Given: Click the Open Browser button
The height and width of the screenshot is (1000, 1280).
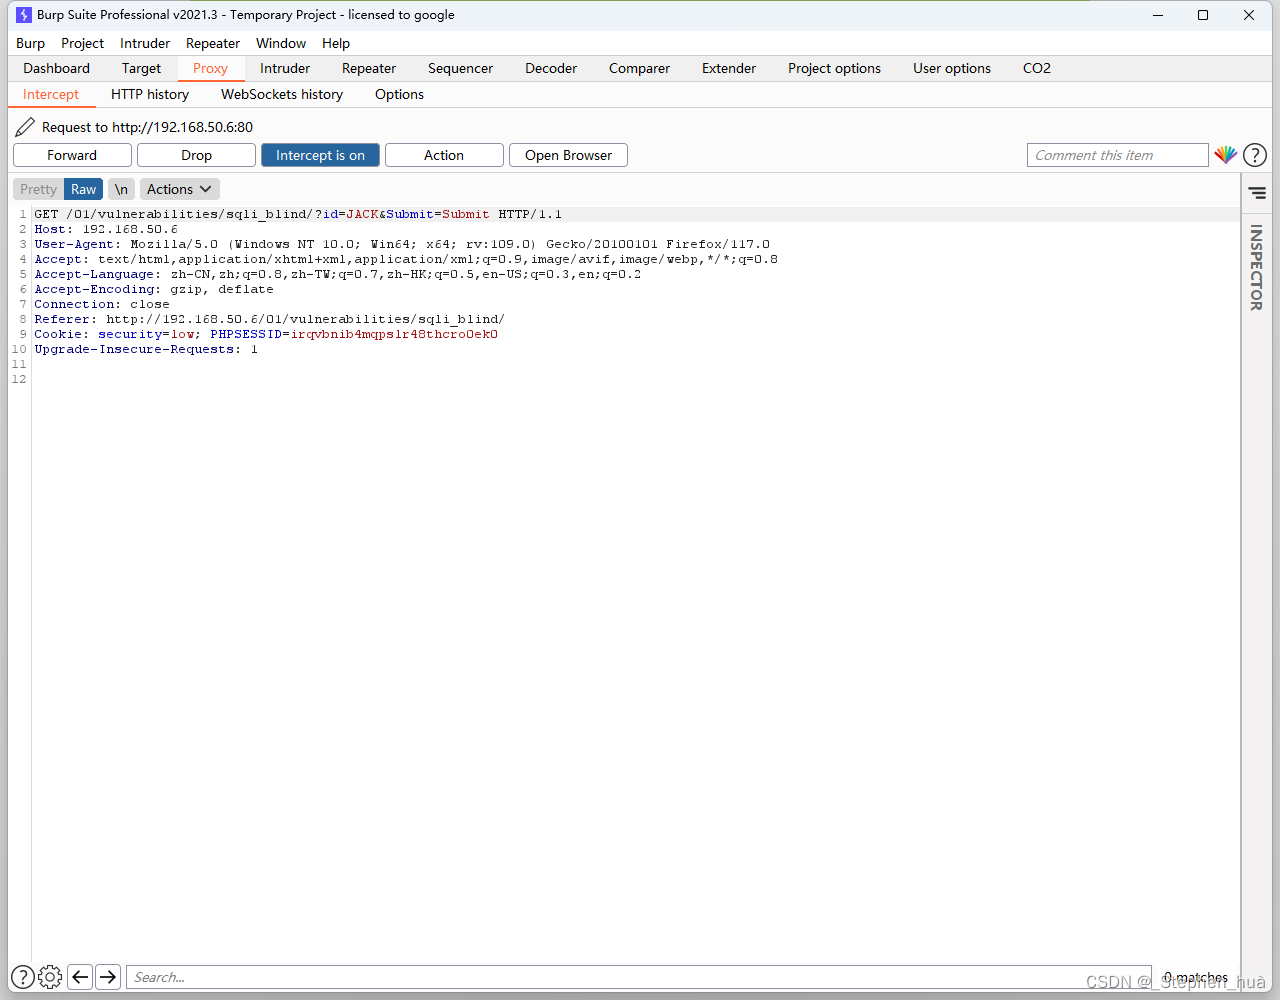Looking at the screenshot, I should pyautogui.click(x=568, y=155).
